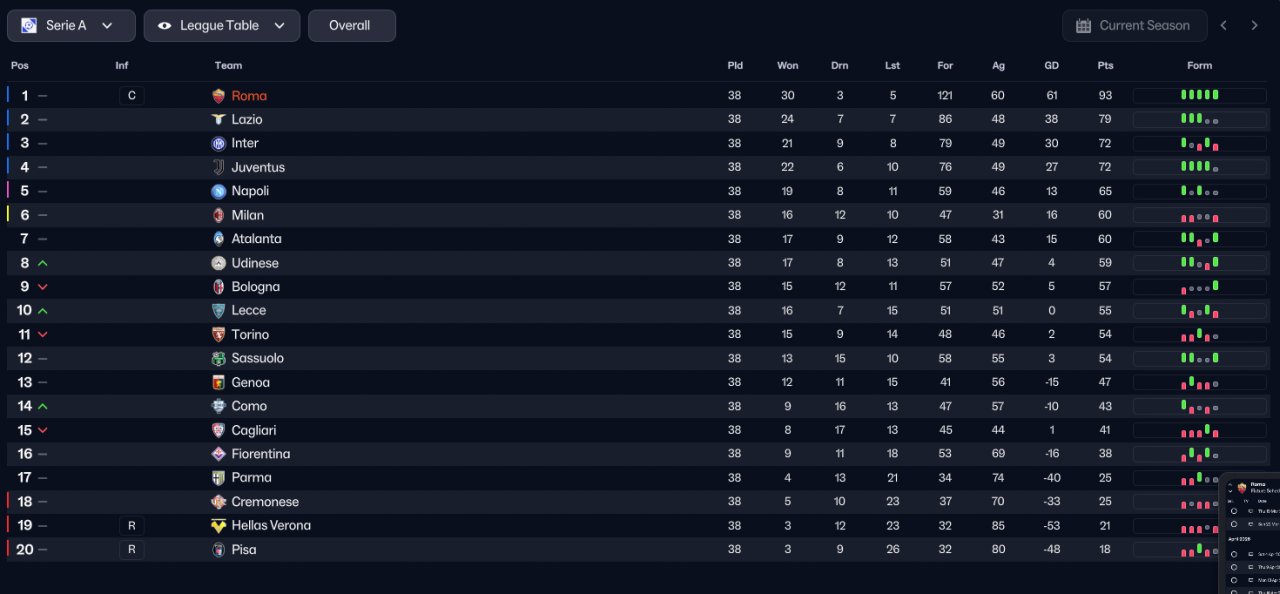Go to the previous season arrow
The image size is (1280, 594).
coord(1224,26)
